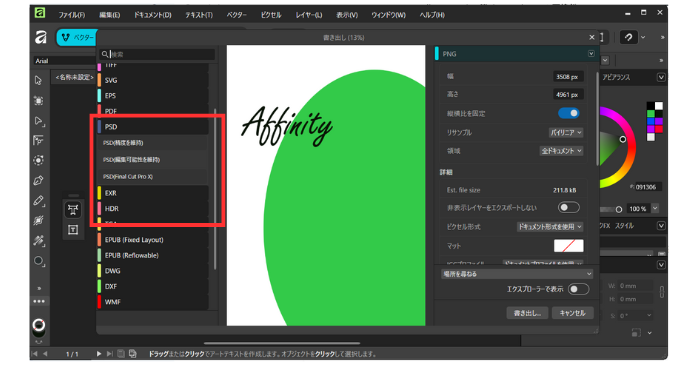Viewport: 698px width, 365px height.
Task: Click the キャンセル button
Action: [572, 313]
